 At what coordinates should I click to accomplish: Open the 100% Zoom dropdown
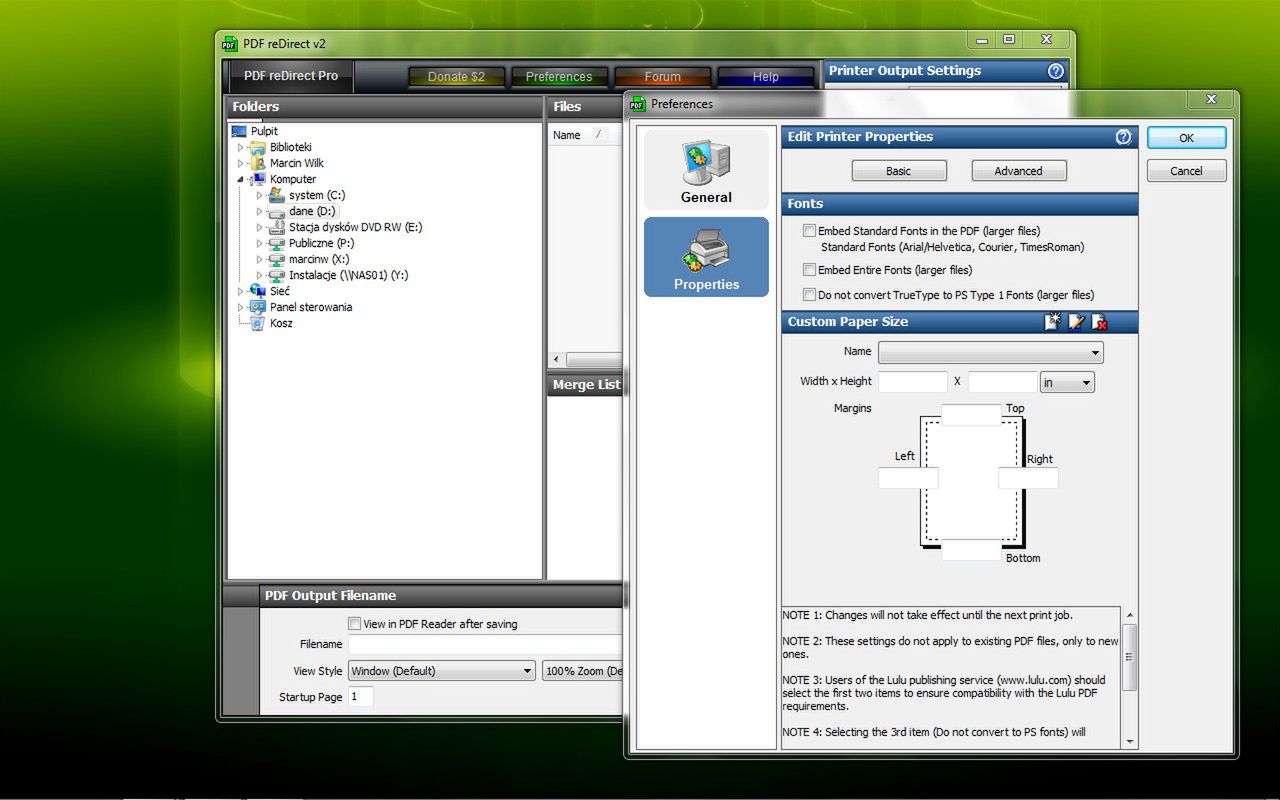pyautogui.click(x=584, y=671)
